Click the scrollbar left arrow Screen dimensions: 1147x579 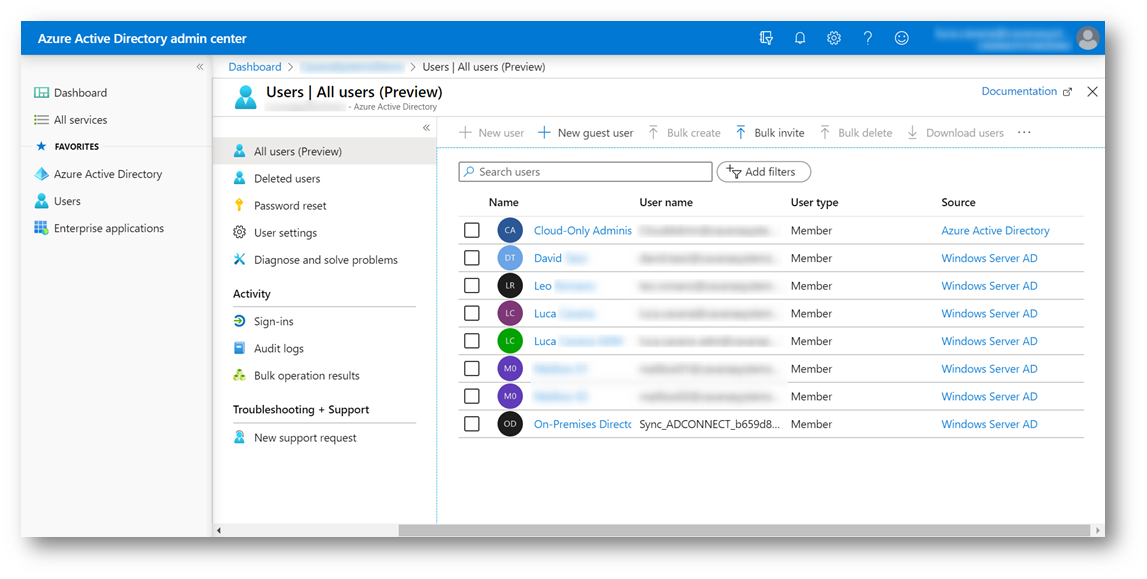tap(219, 530)
